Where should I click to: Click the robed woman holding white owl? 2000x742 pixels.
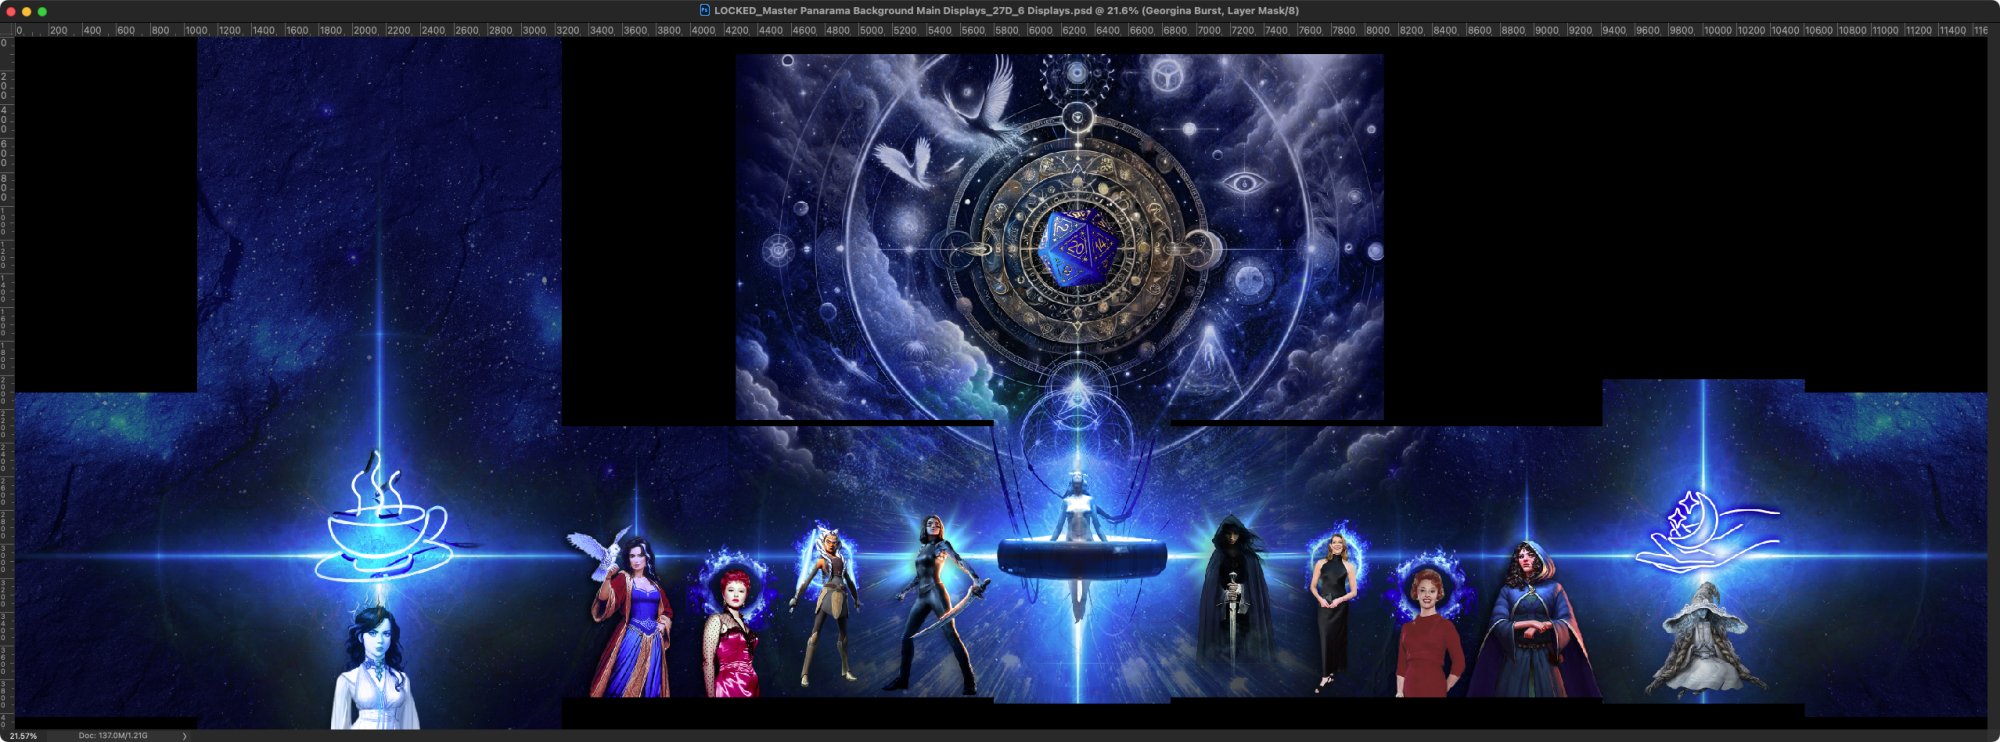pos(623,613)
